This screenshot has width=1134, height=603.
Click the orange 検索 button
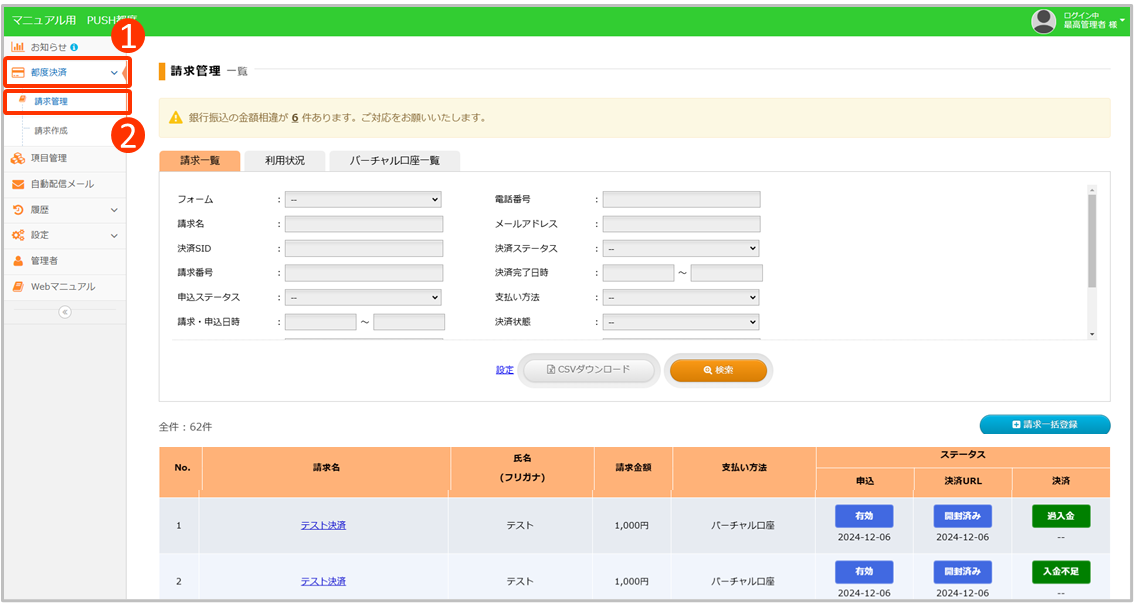point(718,370)
